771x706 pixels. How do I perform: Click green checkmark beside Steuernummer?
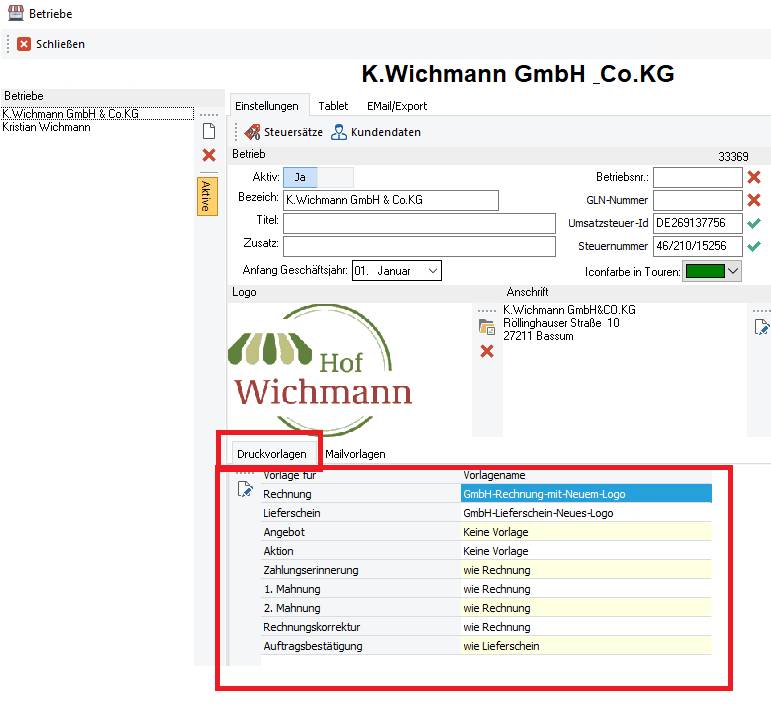point(754,246)
